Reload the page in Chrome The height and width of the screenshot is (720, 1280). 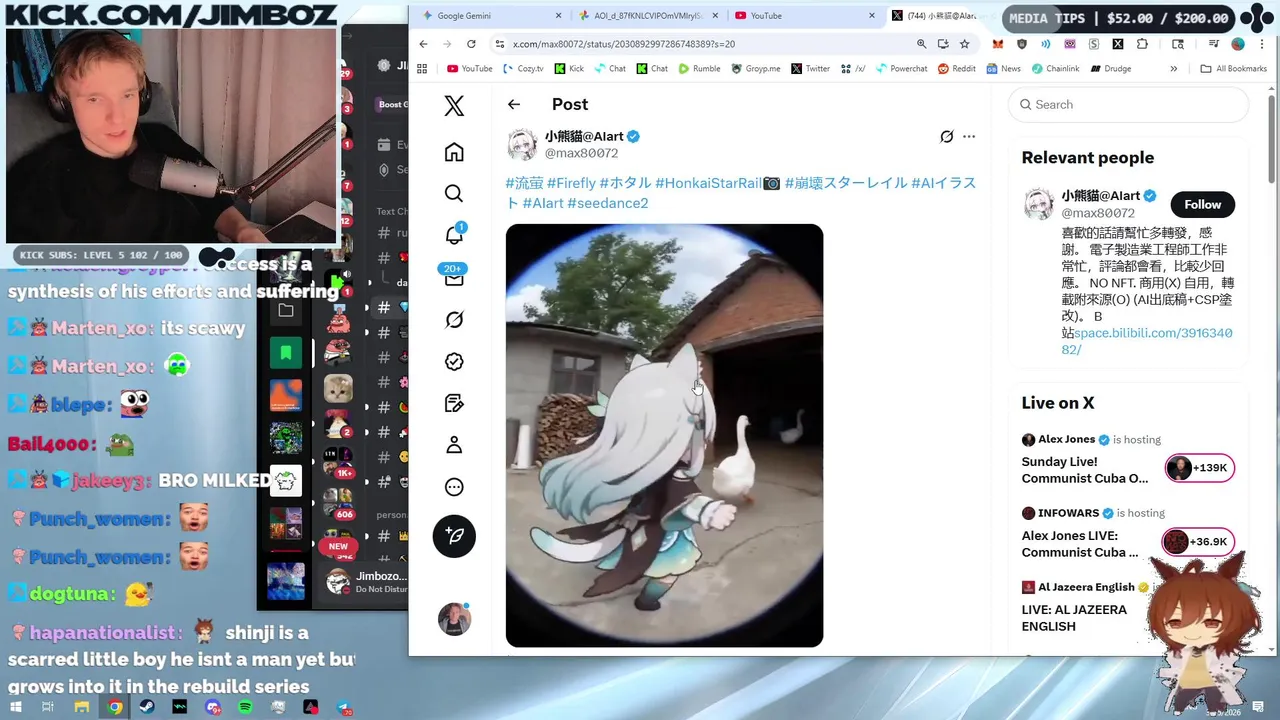point(471,44)
